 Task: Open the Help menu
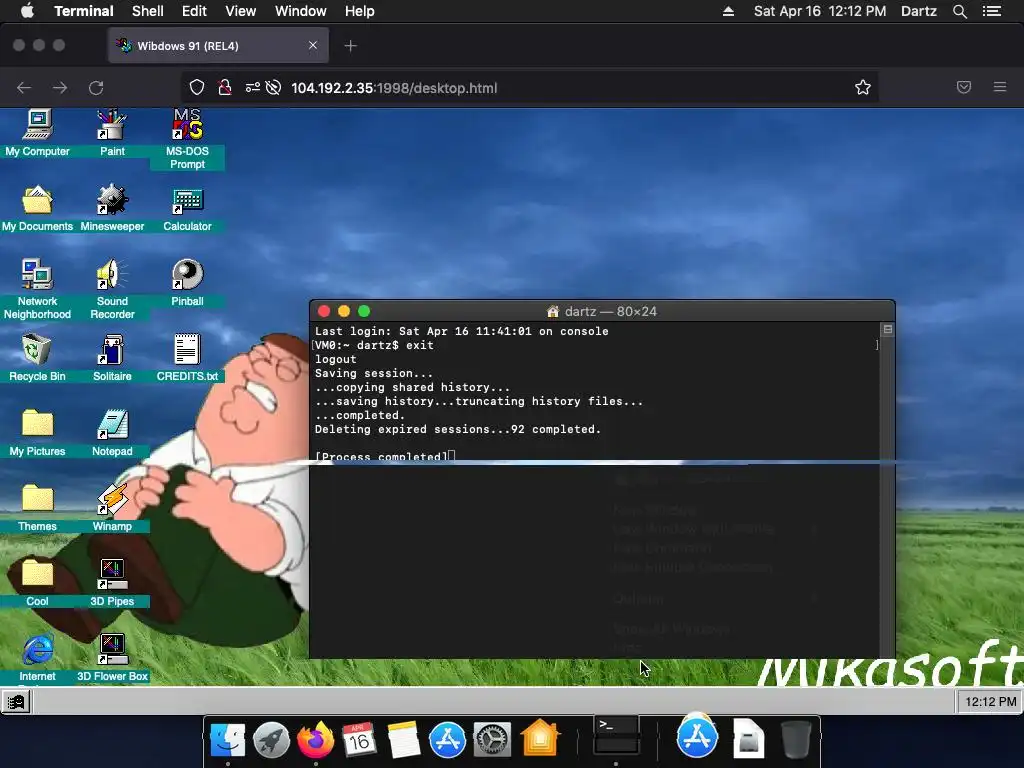pos(360,11)
